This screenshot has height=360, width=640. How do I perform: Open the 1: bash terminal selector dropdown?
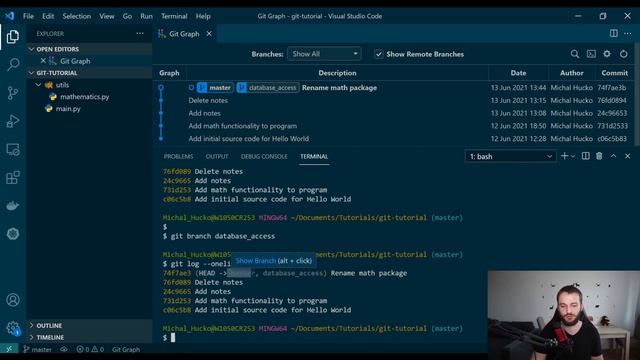[x=510, y=156]
